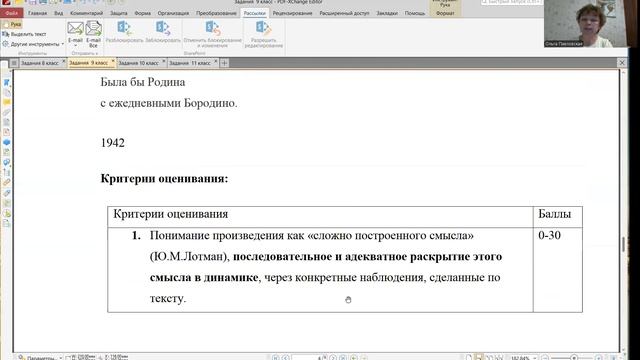Open the Помощь ribbon tab

coord(415,13)
